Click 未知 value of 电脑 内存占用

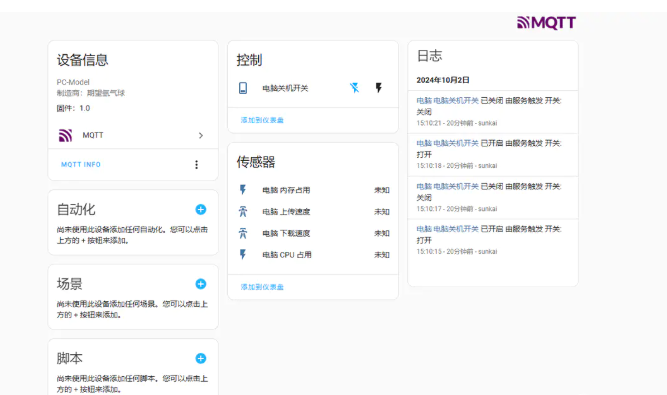tap(382, 190)
